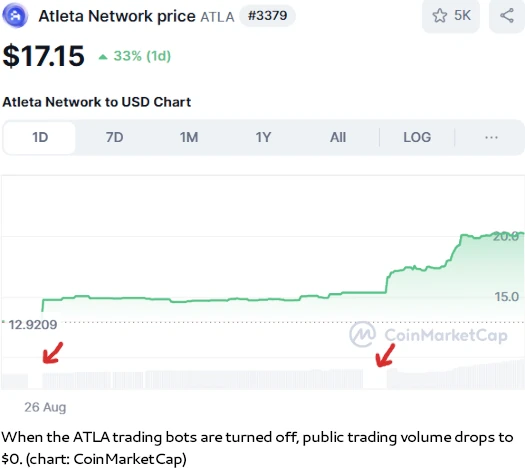Image resolution: width=525 pixels, height=469 pixels.
Task: Click the price line plateau near 20.0
Action: [x=492, y=235]
